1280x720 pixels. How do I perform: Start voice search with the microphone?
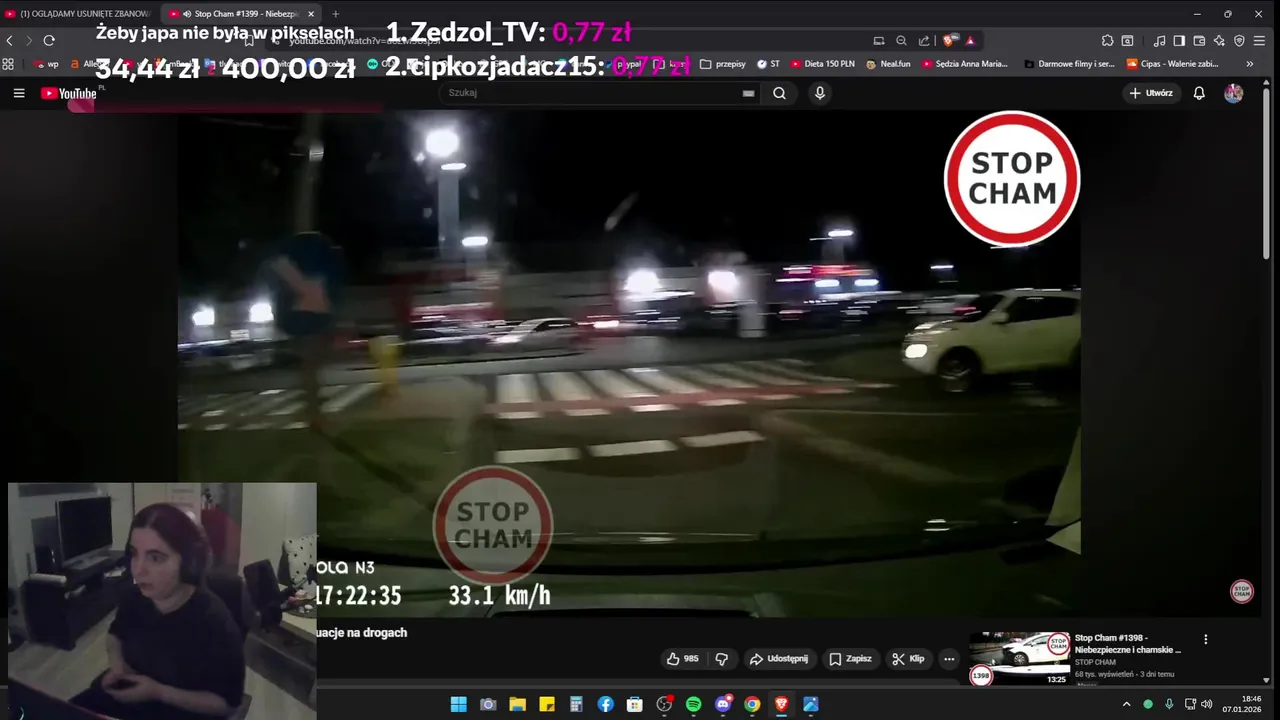point(820,93)
